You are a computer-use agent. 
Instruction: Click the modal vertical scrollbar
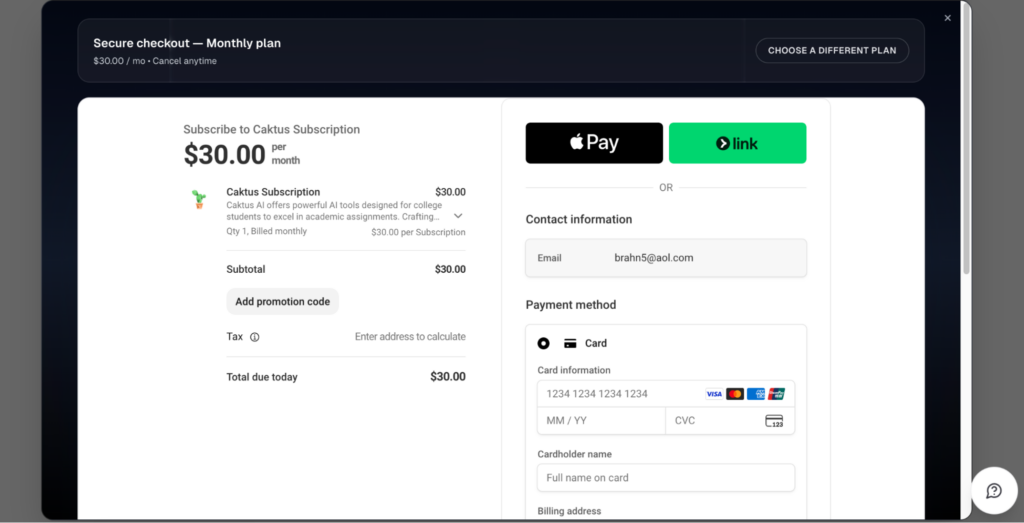click(x=966, y=138)
